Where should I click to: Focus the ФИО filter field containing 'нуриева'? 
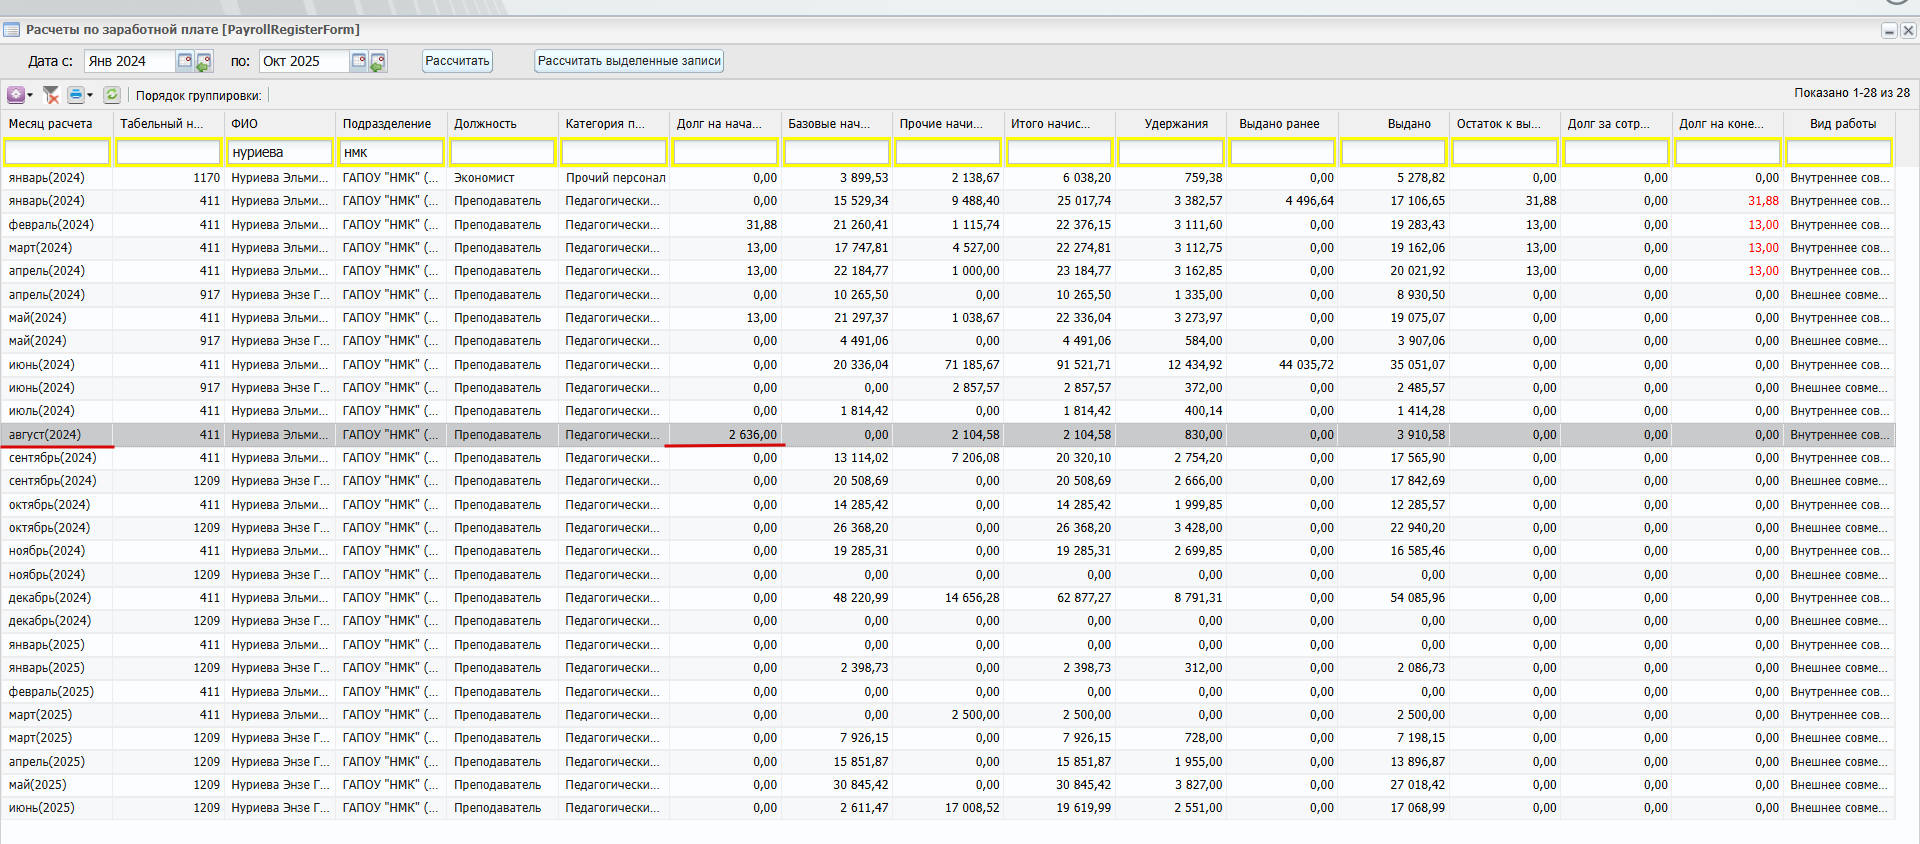pyautogui.click(x=280, y=153)
